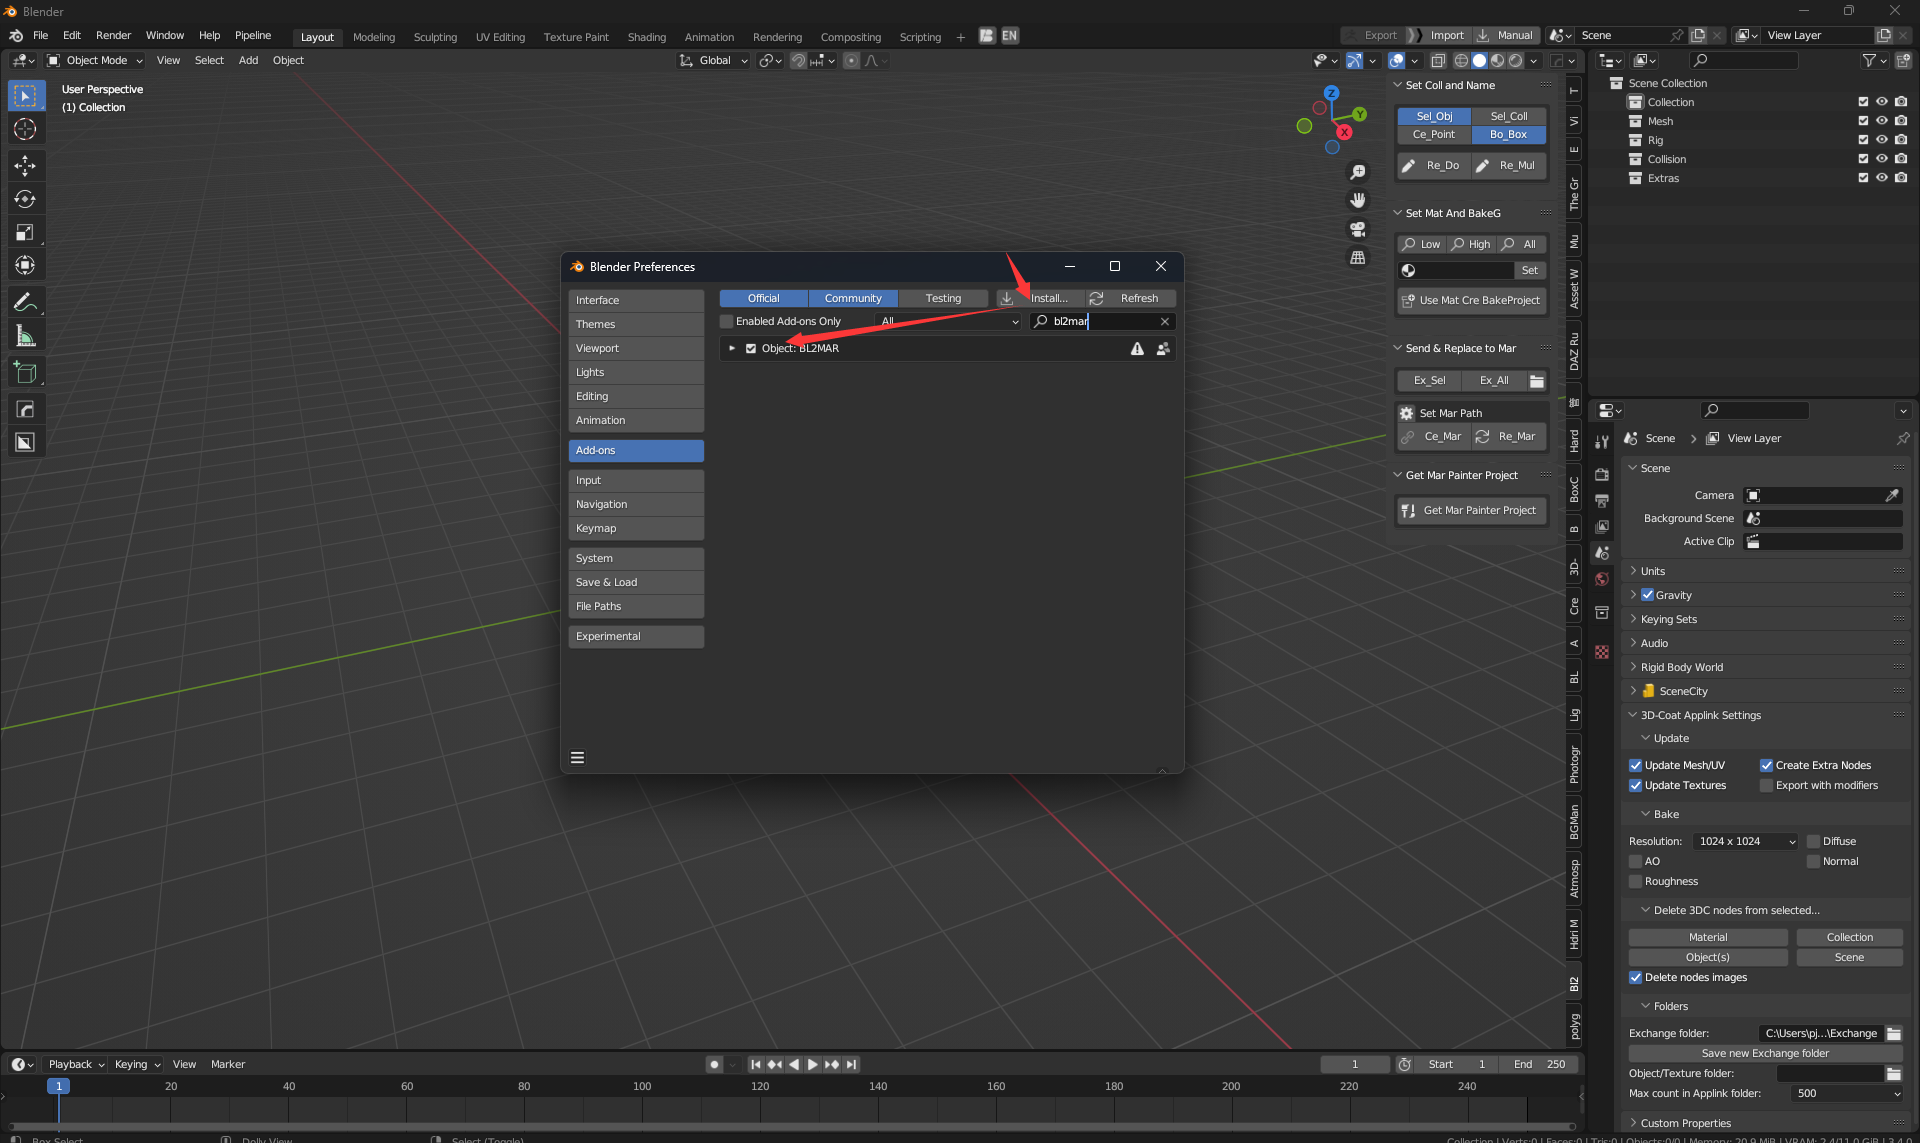The height and width of the screenshot is (1143, 1920).
Task: Enable the Enabled Add-ons Only checkbox
Action: 727,321
